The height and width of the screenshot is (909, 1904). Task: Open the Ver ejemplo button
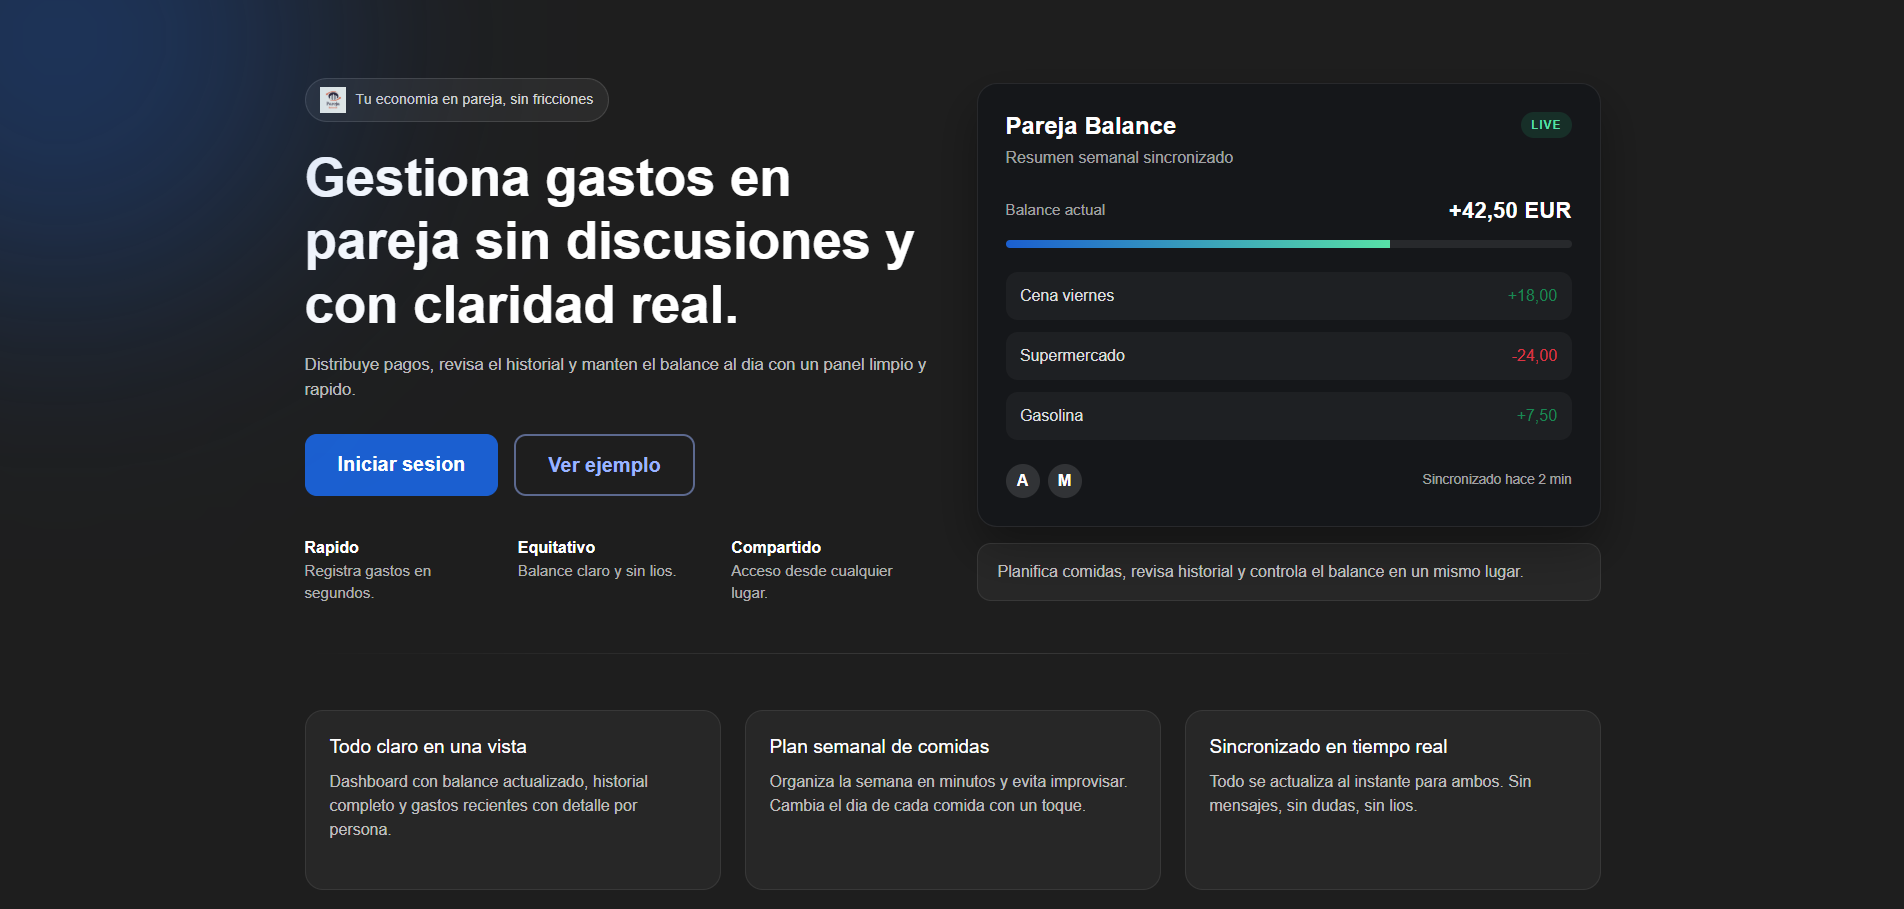604,465
